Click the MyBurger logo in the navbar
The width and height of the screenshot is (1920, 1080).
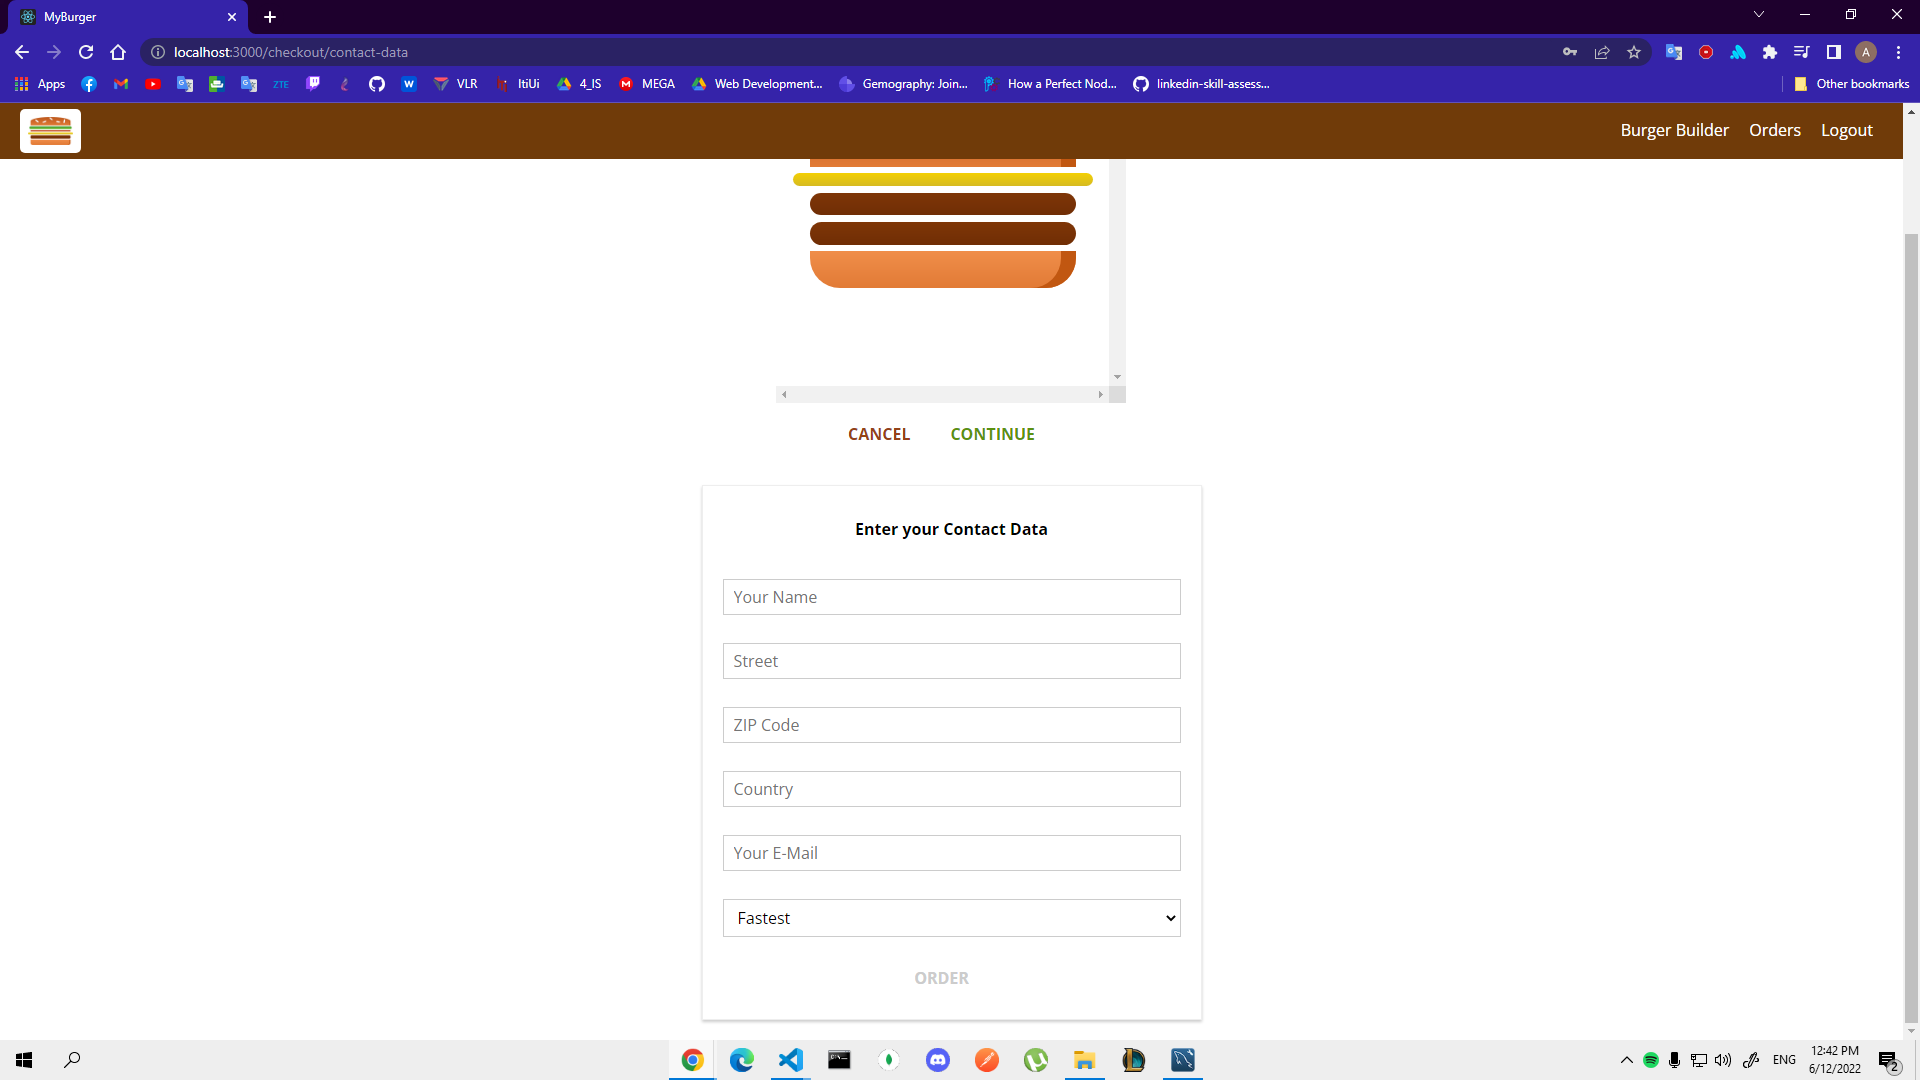tap(49, 130)
